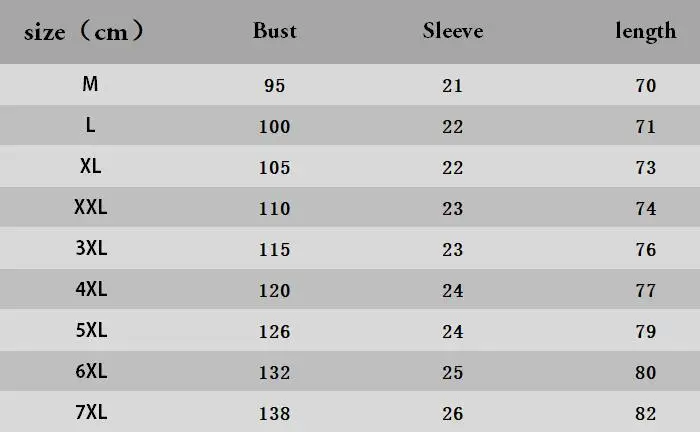The image size is (700, 432).
Task: Select the 3XL size label
Action: click(90, 249)
